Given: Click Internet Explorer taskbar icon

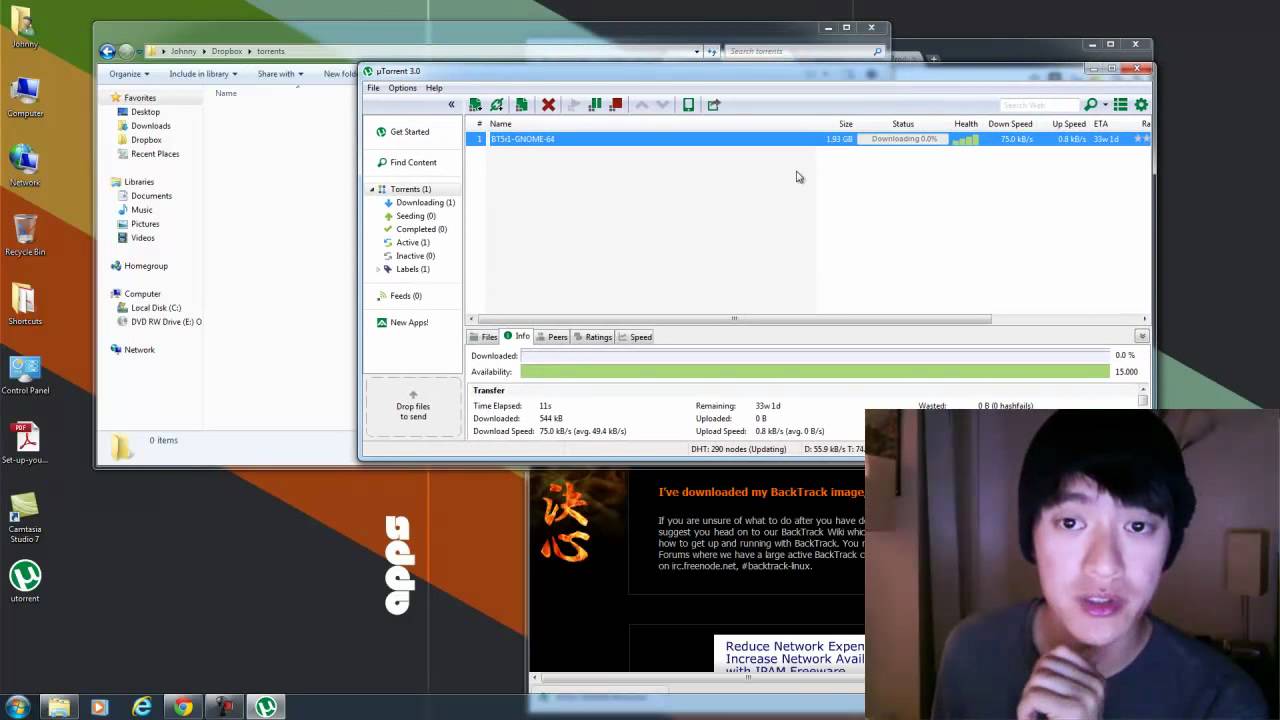Looking at the screenshot, I should (x=142, y=707).
